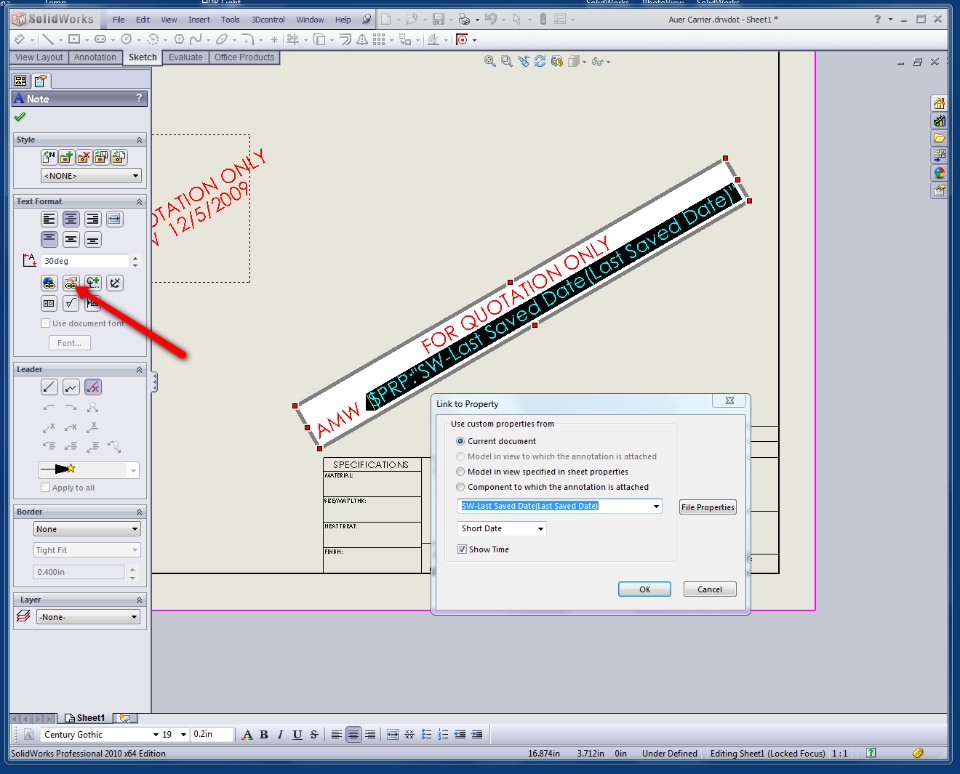Open the Tools menu
Viewport: 960px width, 774px height.
click(230, 20)
